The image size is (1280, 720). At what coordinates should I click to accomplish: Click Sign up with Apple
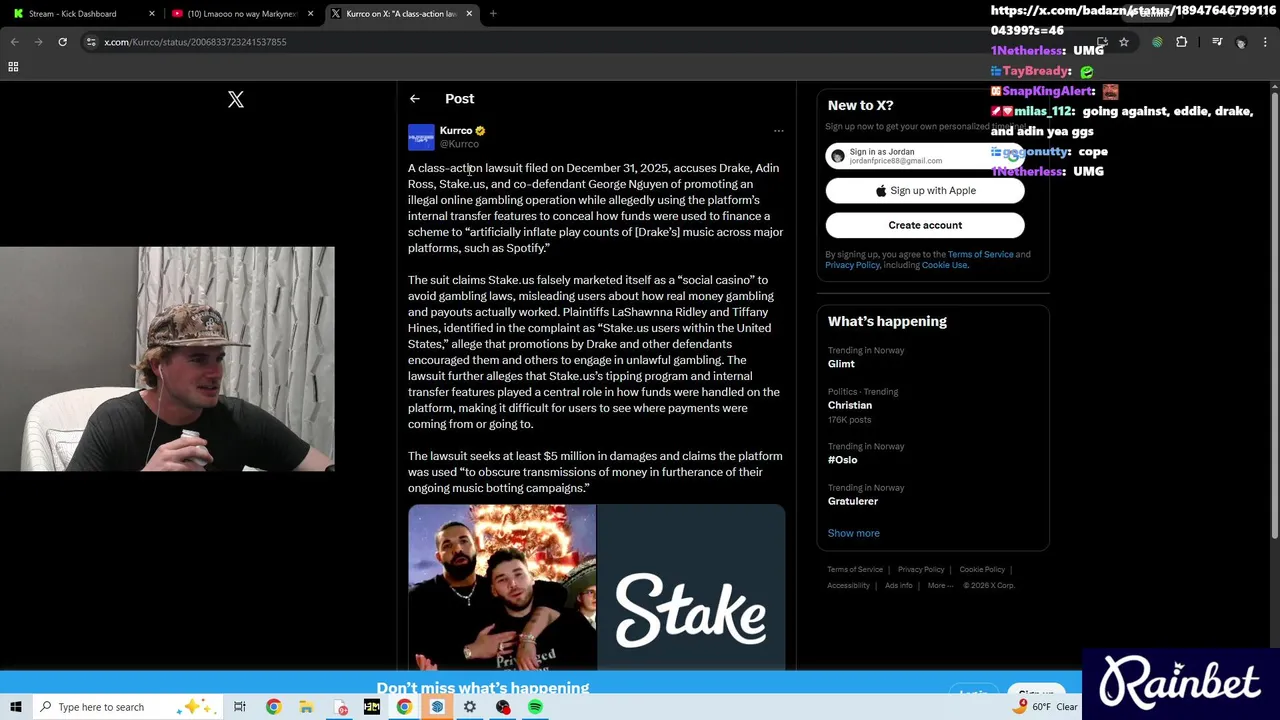point(925,191)
